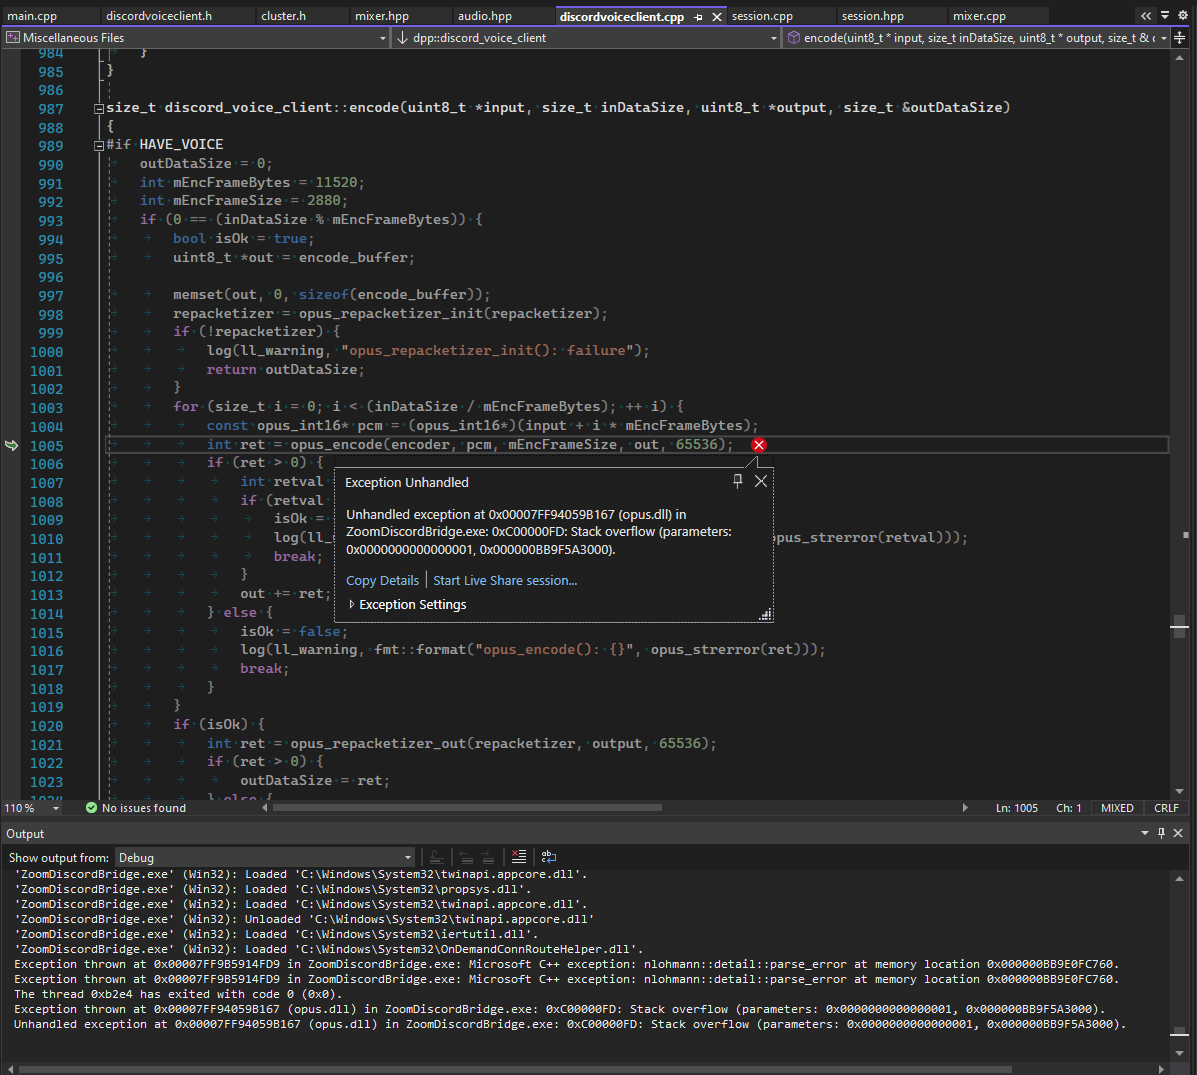Pin the Exception Unhandled popup
Screen dimensions: 1197x1075
[737, 481]
